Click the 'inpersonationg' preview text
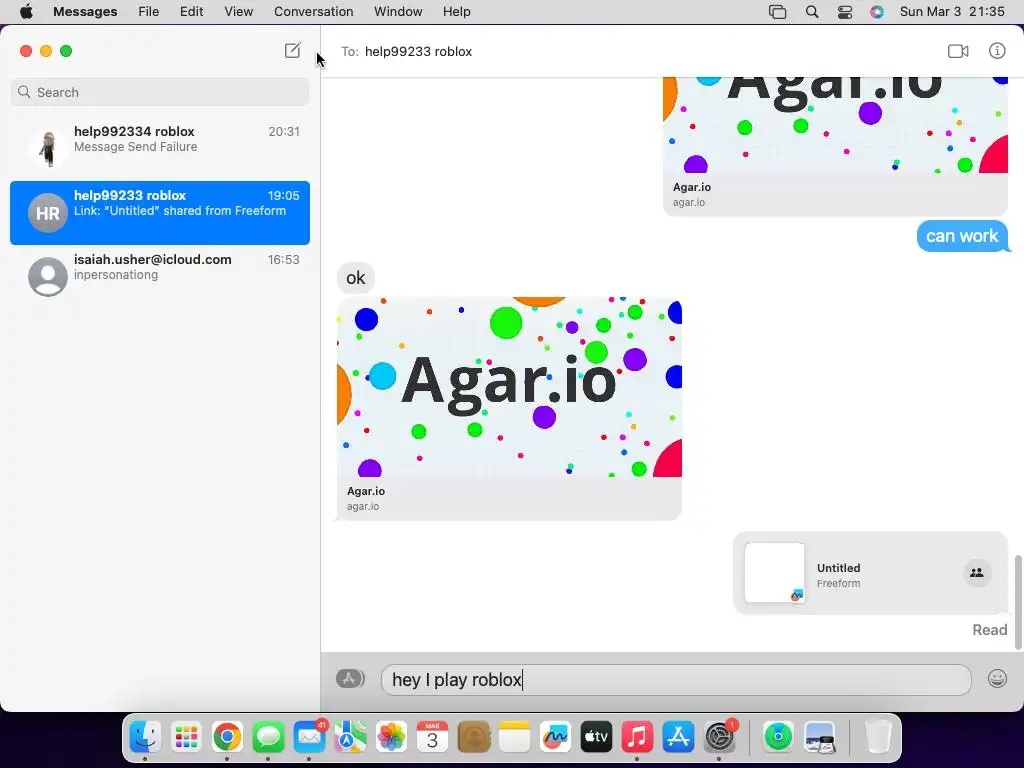The height and width of the screenshot is (768, 1024). point(116,275)
